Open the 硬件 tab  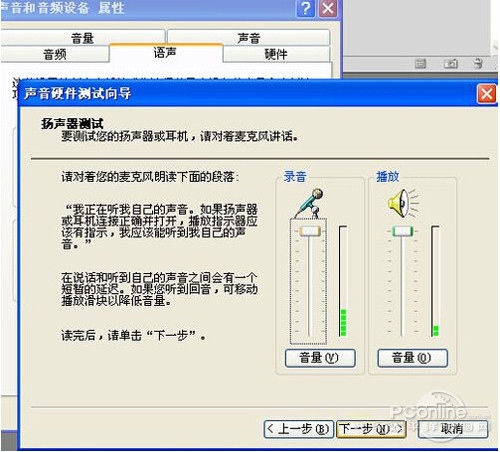(x=276, y=54)
